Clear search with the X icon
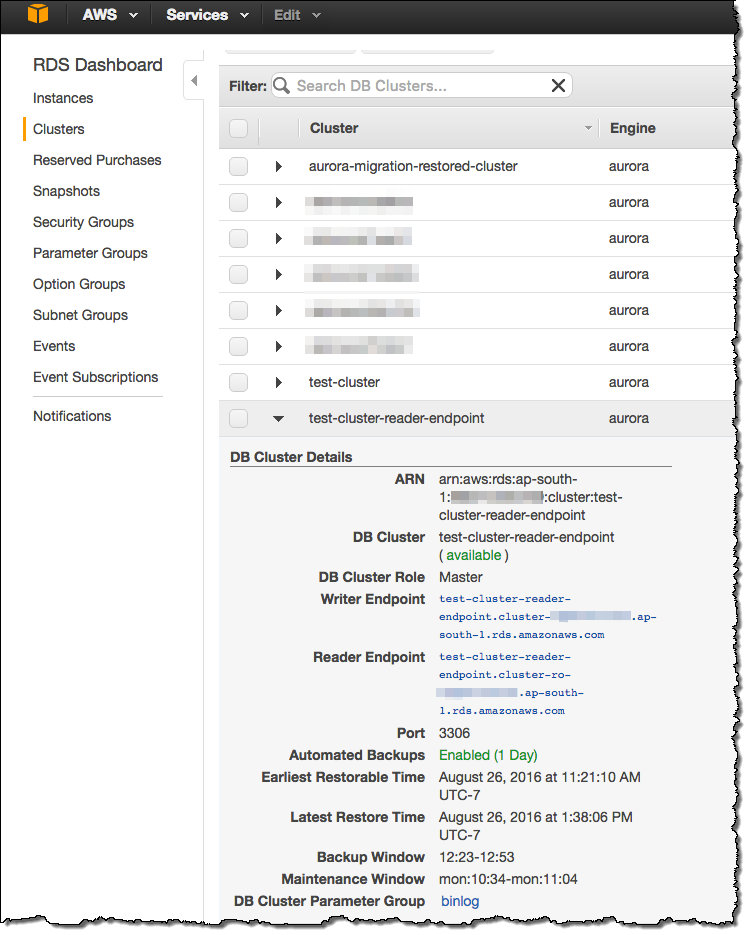This screenshot has height=935, width=750. [x=558, y=86]
